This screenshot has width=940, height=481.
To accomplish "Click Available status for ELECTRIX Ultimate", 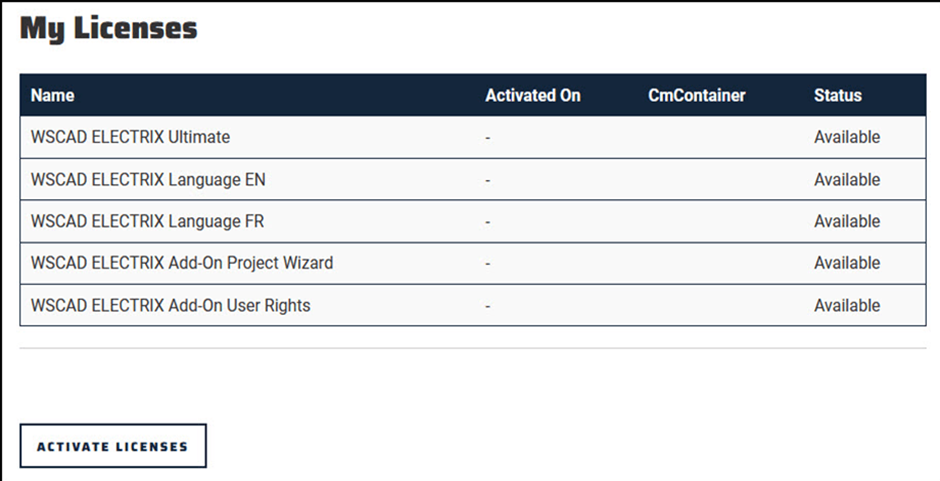I will point(847,137).
